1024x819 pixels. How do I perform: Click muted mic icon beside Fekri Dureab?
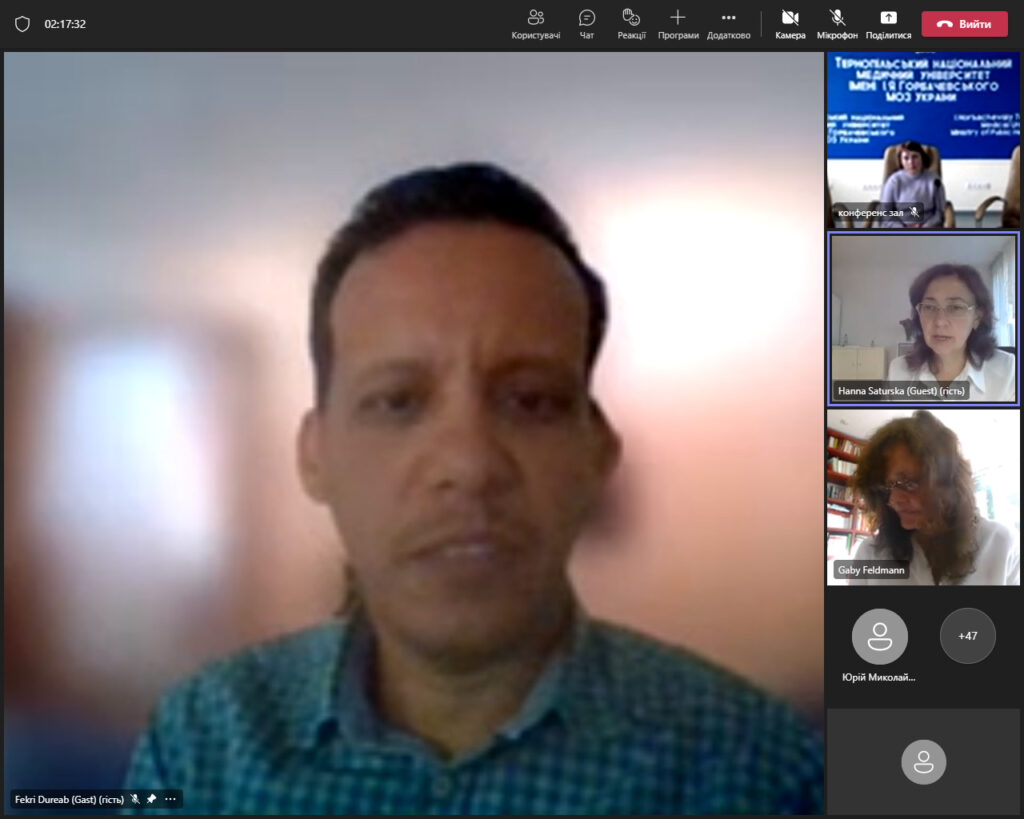135,799
